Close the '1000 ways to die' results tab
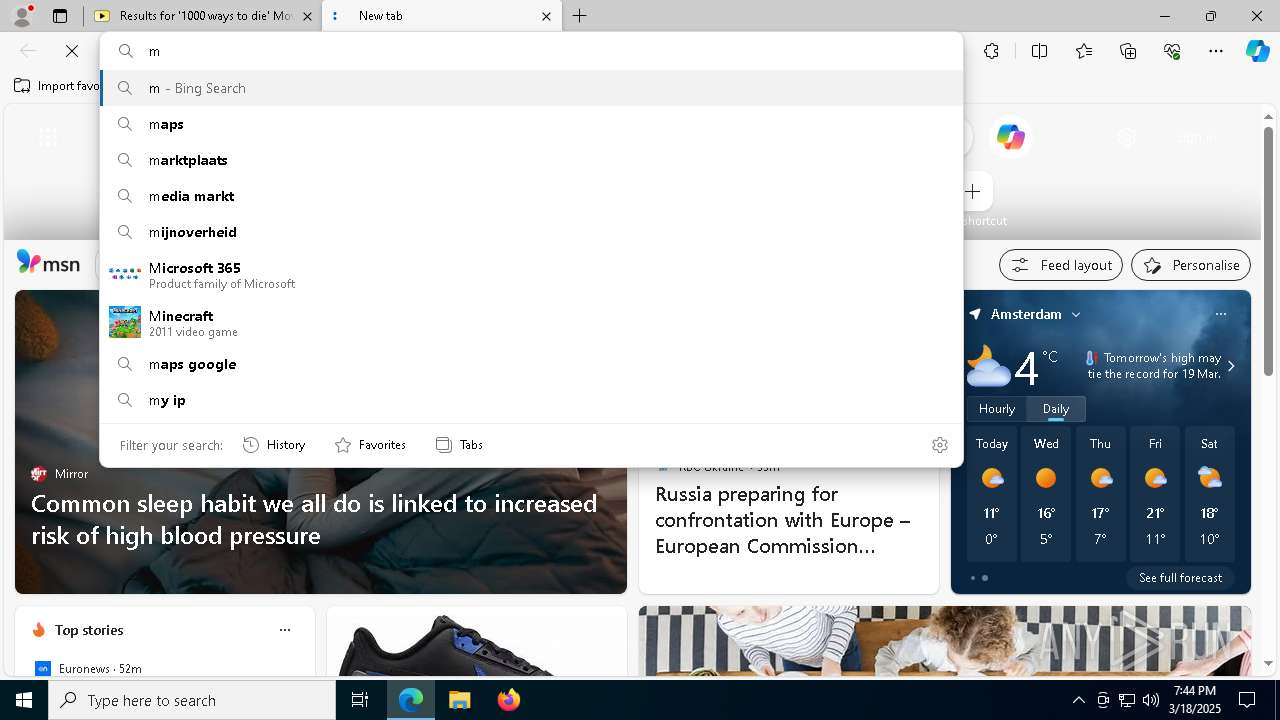1280x720 pixels. (307, 16)
